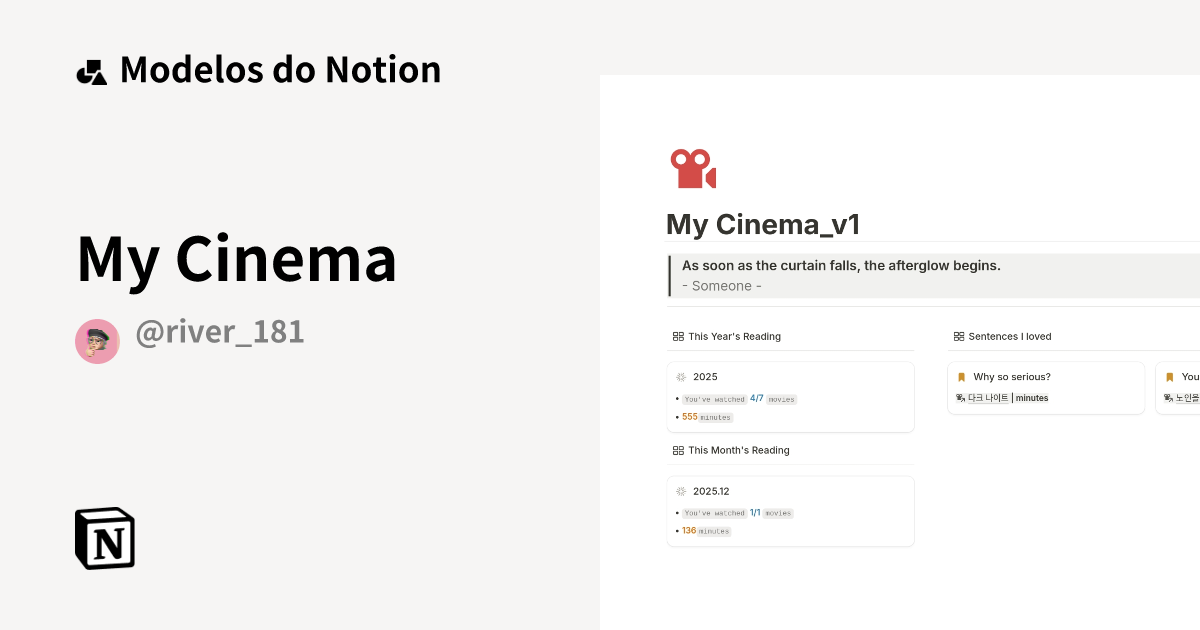Screen dimensions: 1200x630
Task: Select the speech-bubble icon before 다크 나이트
Action: click(963, 397)
